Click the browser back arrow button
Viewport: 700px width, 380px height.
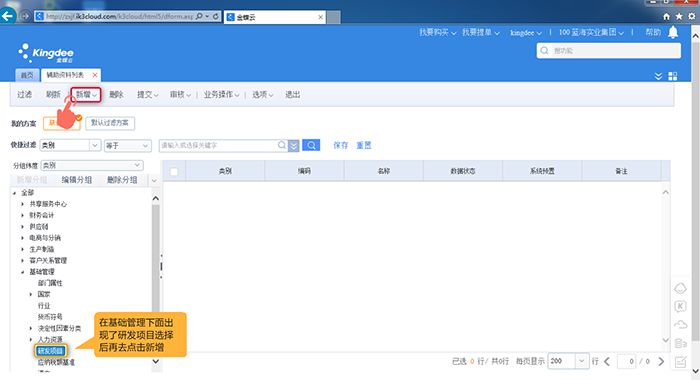point(8,17)
